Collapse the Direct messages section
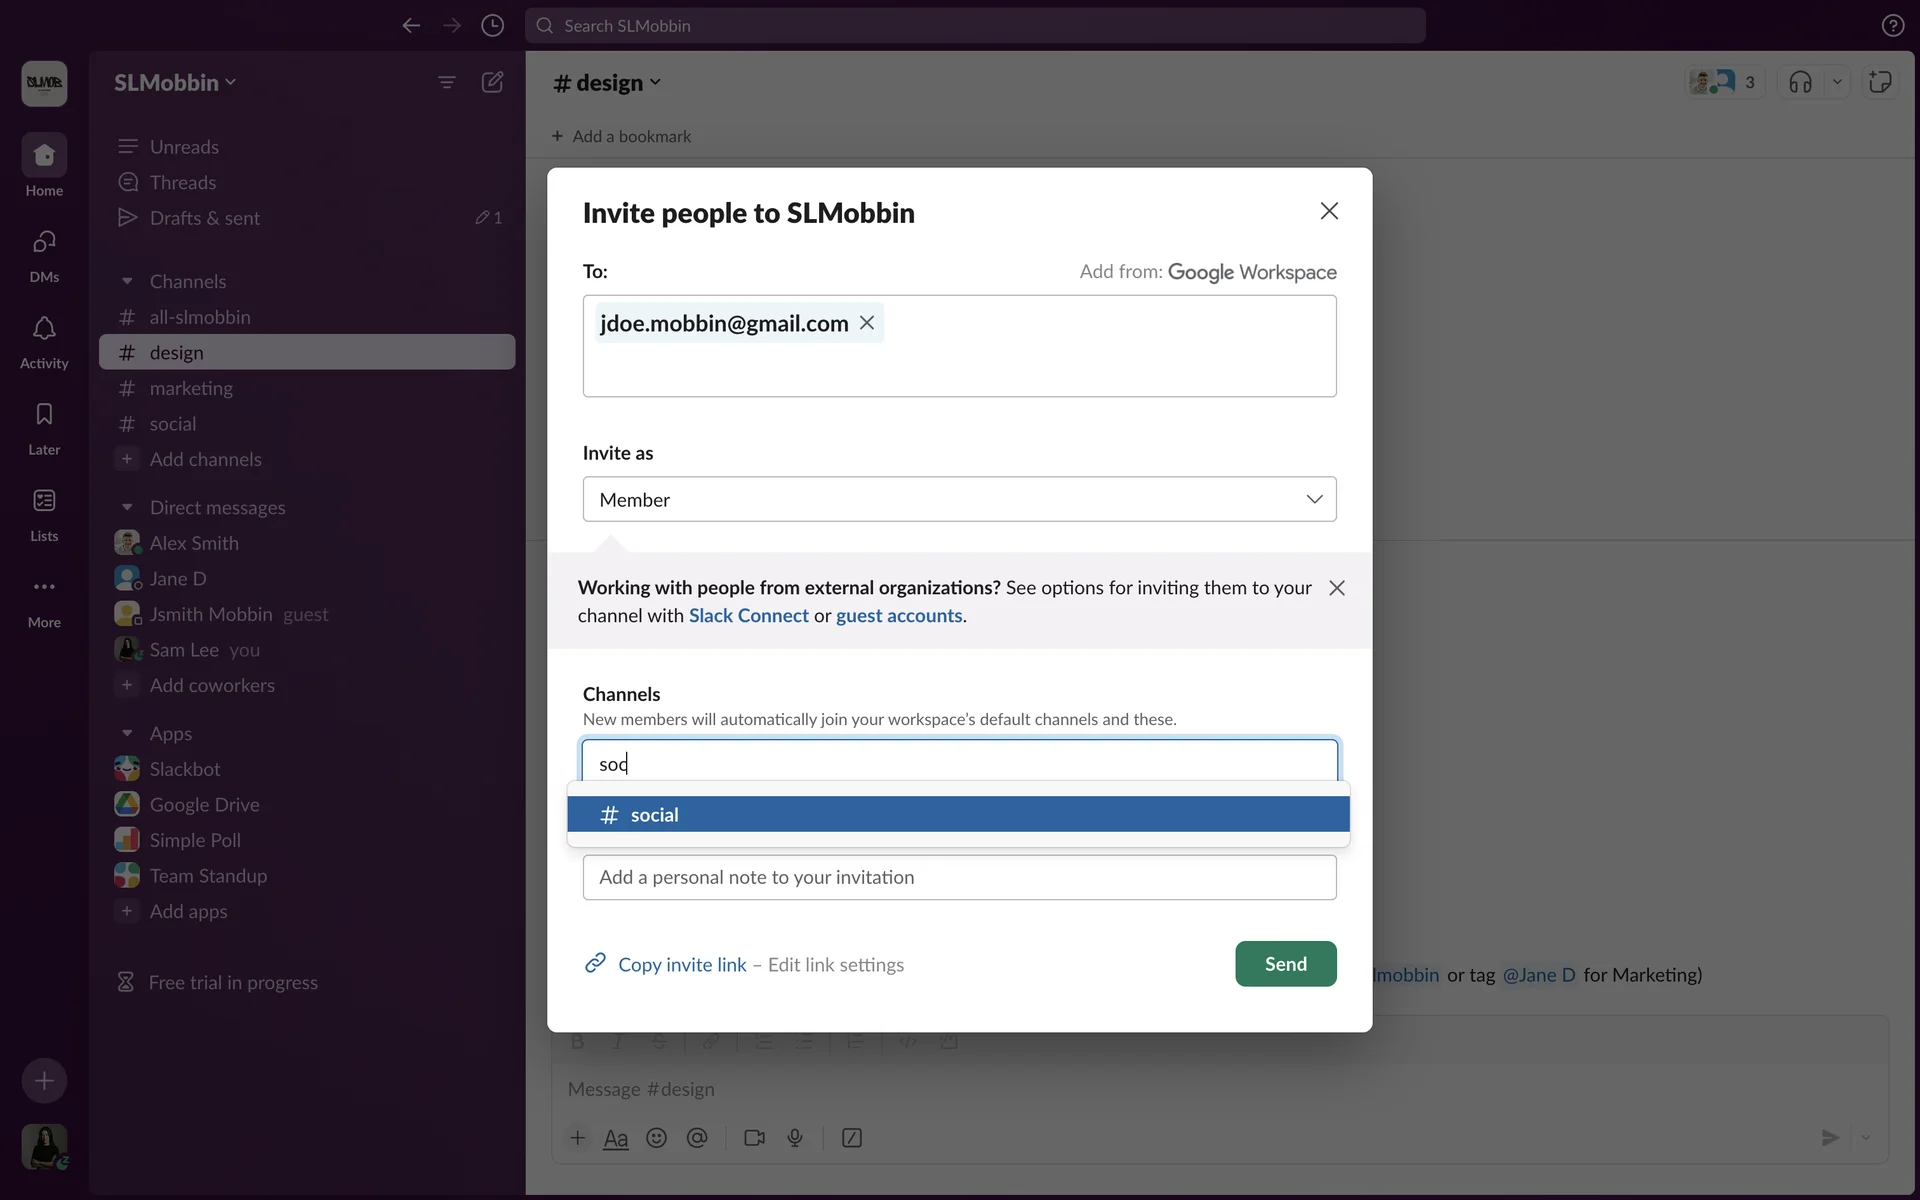The width and height of the screenshot is (1920, 1200). pos(127,508)
